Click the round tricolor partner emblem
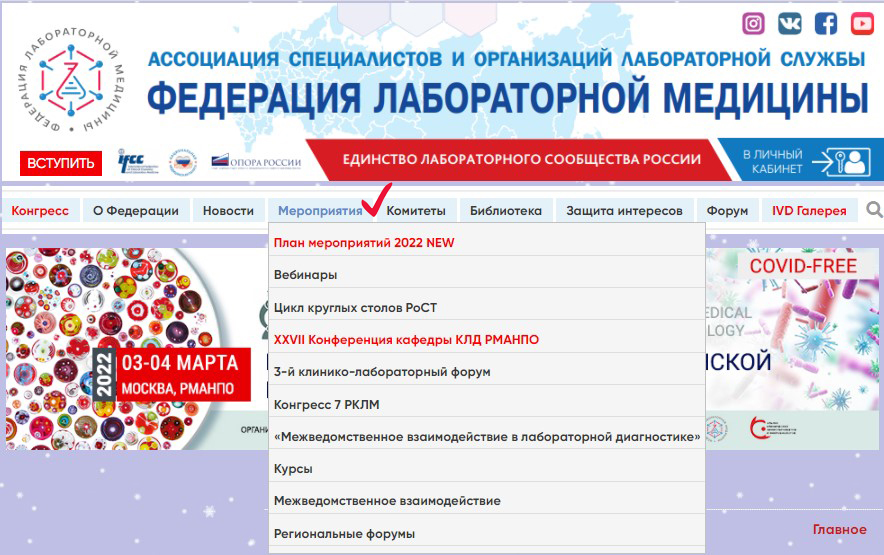The image size is (884, 555). point(183,162)
